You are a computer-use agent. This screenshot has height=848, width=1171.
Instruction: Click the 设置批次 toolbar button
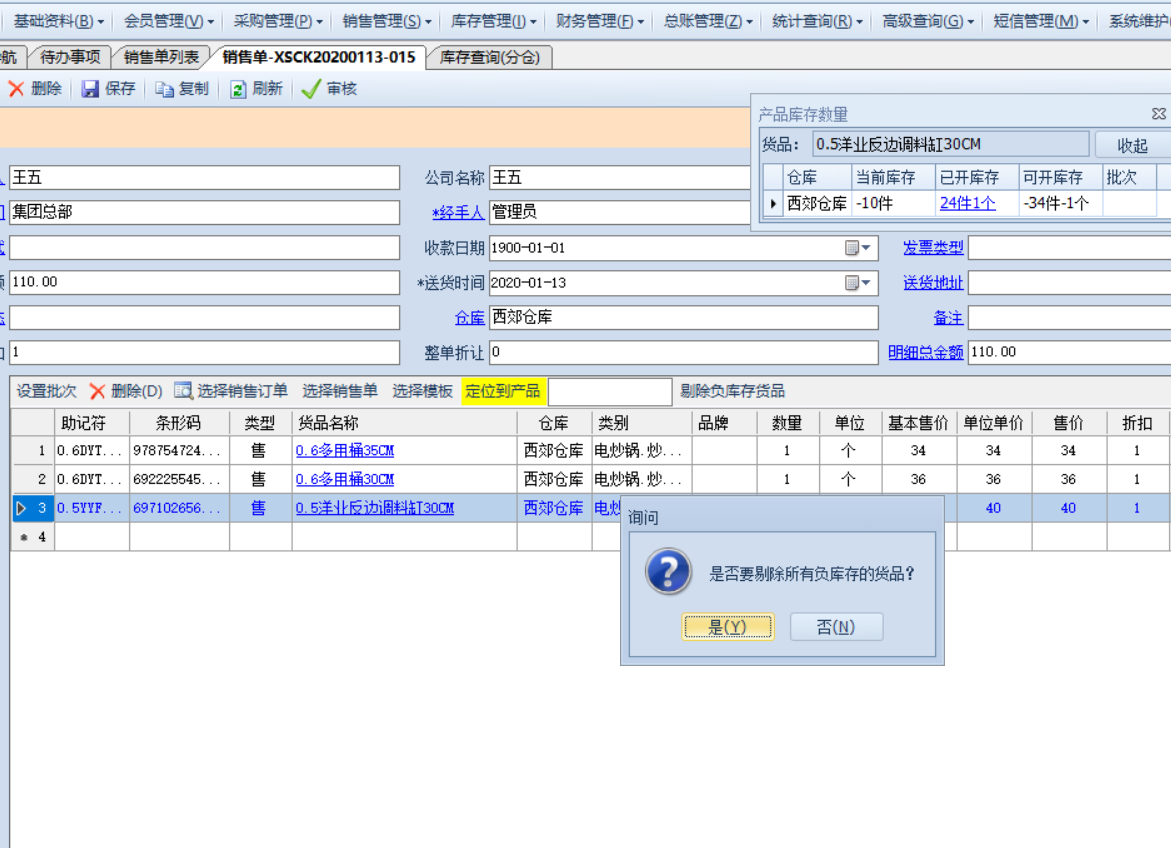coord(46,391)
